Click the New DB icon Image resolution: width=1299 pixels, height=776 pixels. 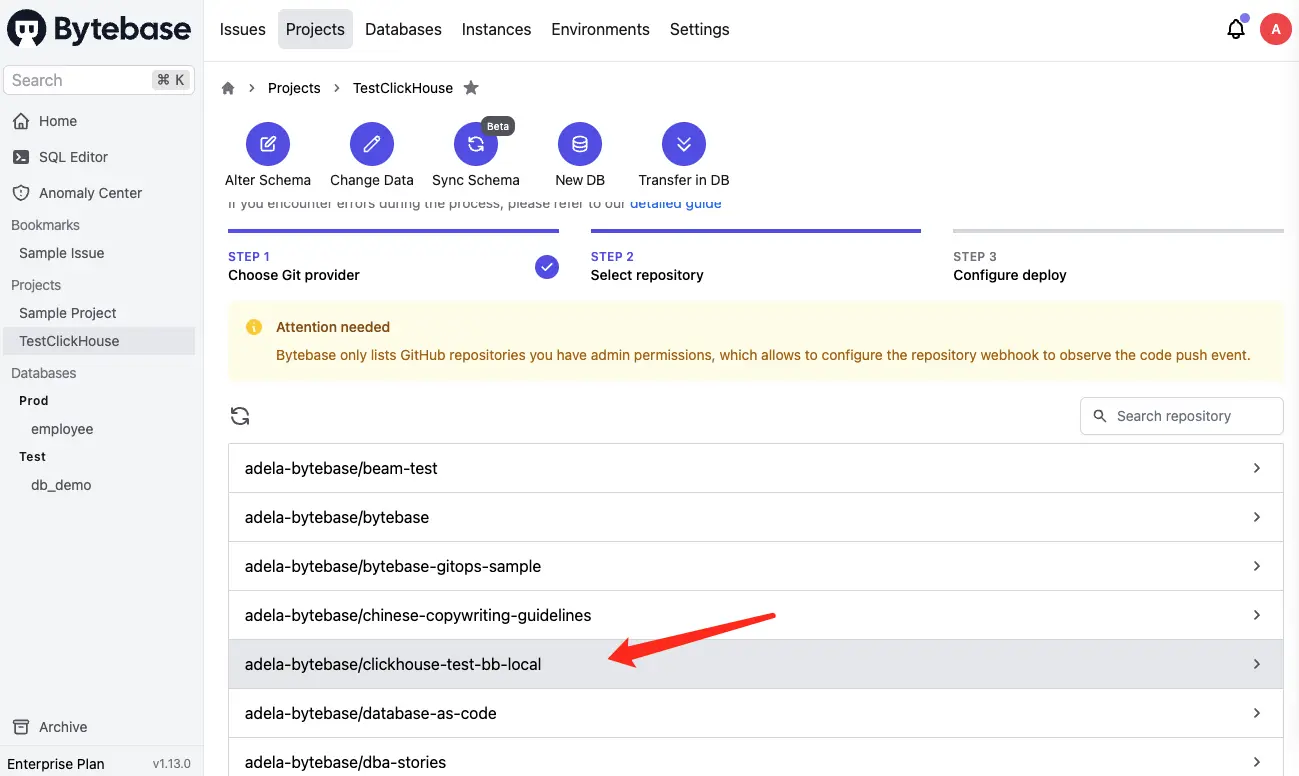pos(579,143)
